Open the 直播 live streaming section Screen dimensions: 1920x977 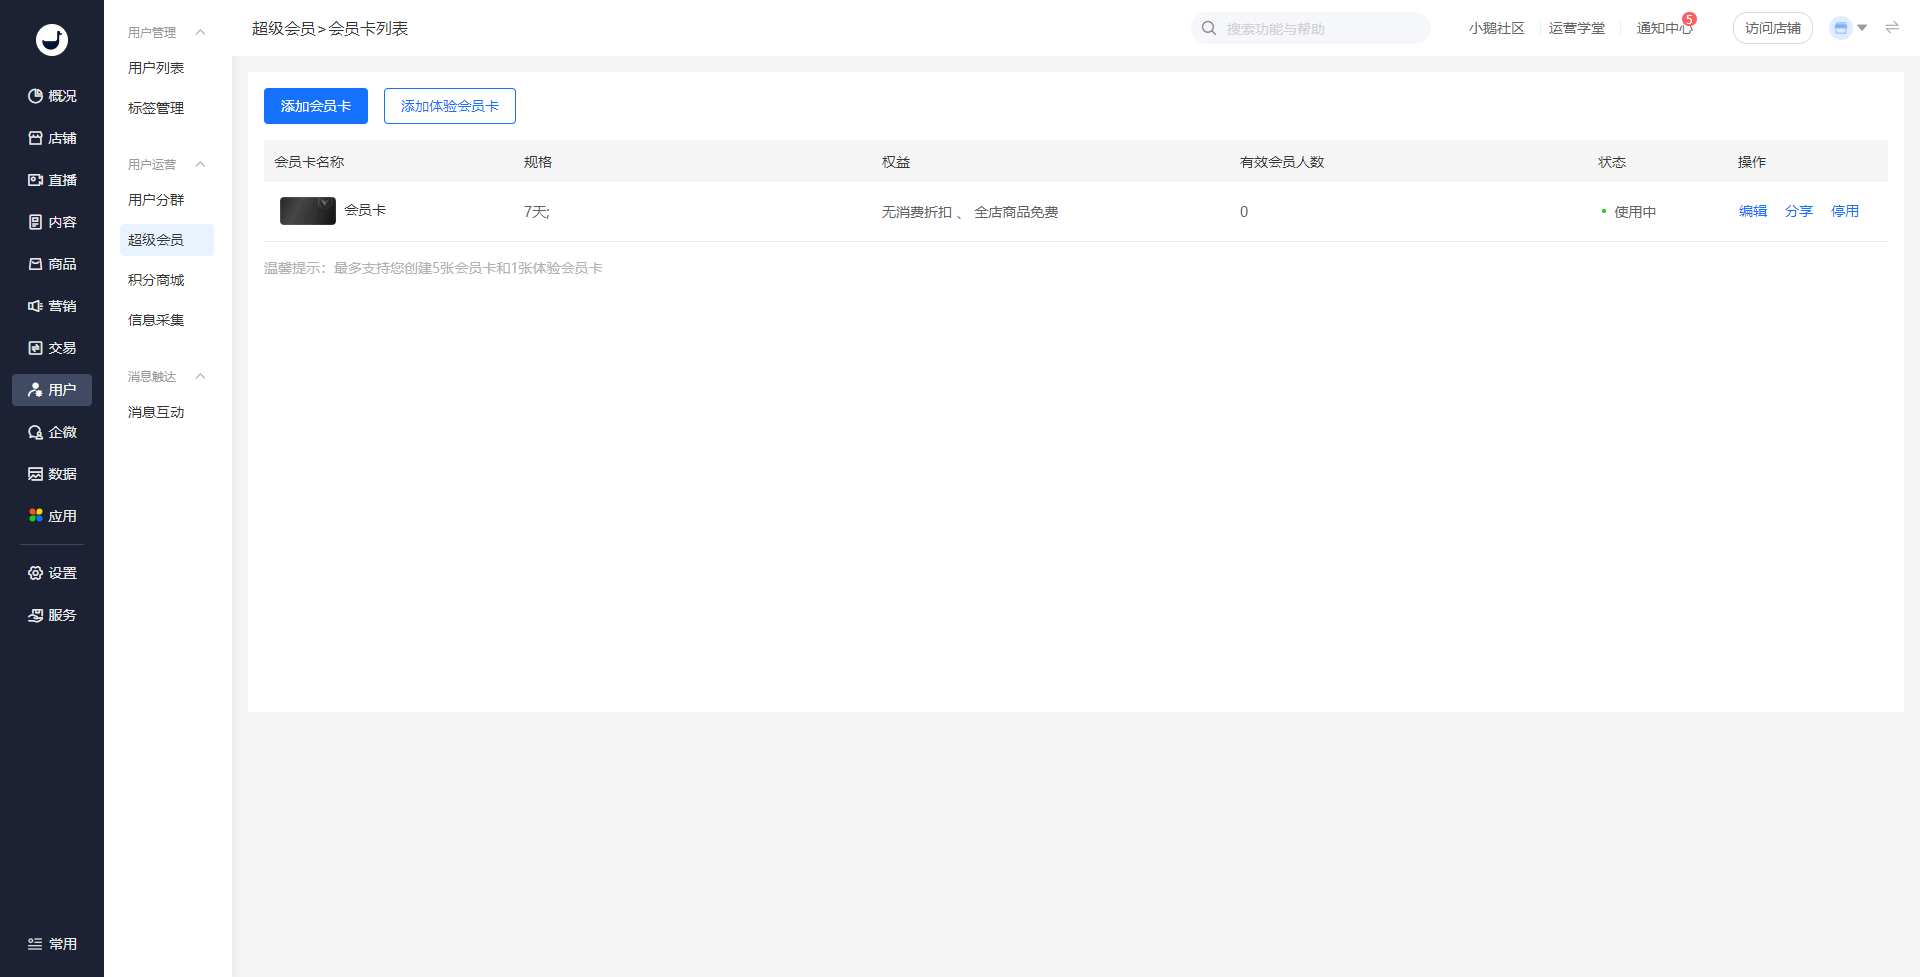pyautogui.click(x=52, y=180)
